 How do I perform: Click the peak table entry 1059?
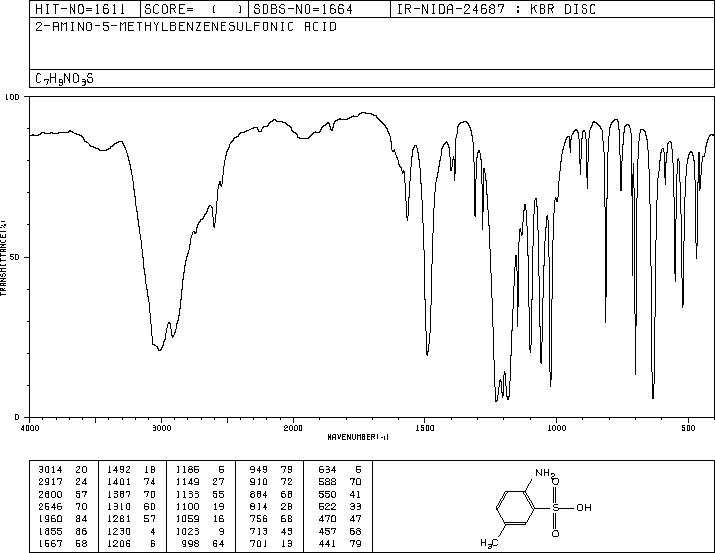tap(187, 519)
